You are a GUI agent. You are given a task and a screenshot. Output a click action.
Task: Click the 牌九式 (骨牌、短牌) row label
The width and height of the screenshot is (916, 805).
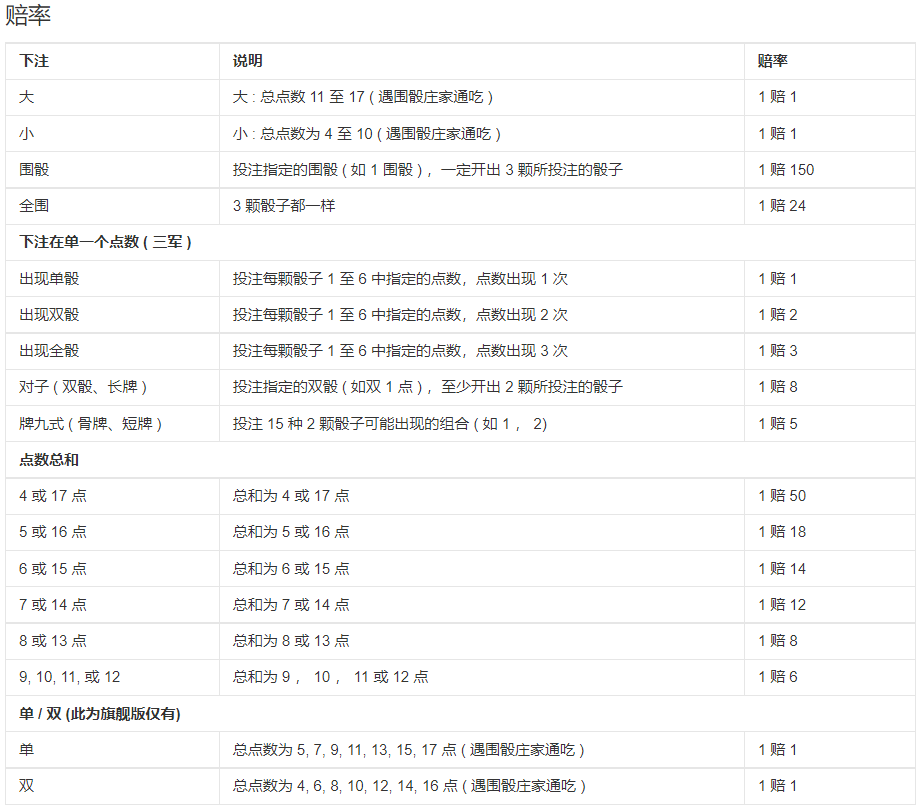91,424
